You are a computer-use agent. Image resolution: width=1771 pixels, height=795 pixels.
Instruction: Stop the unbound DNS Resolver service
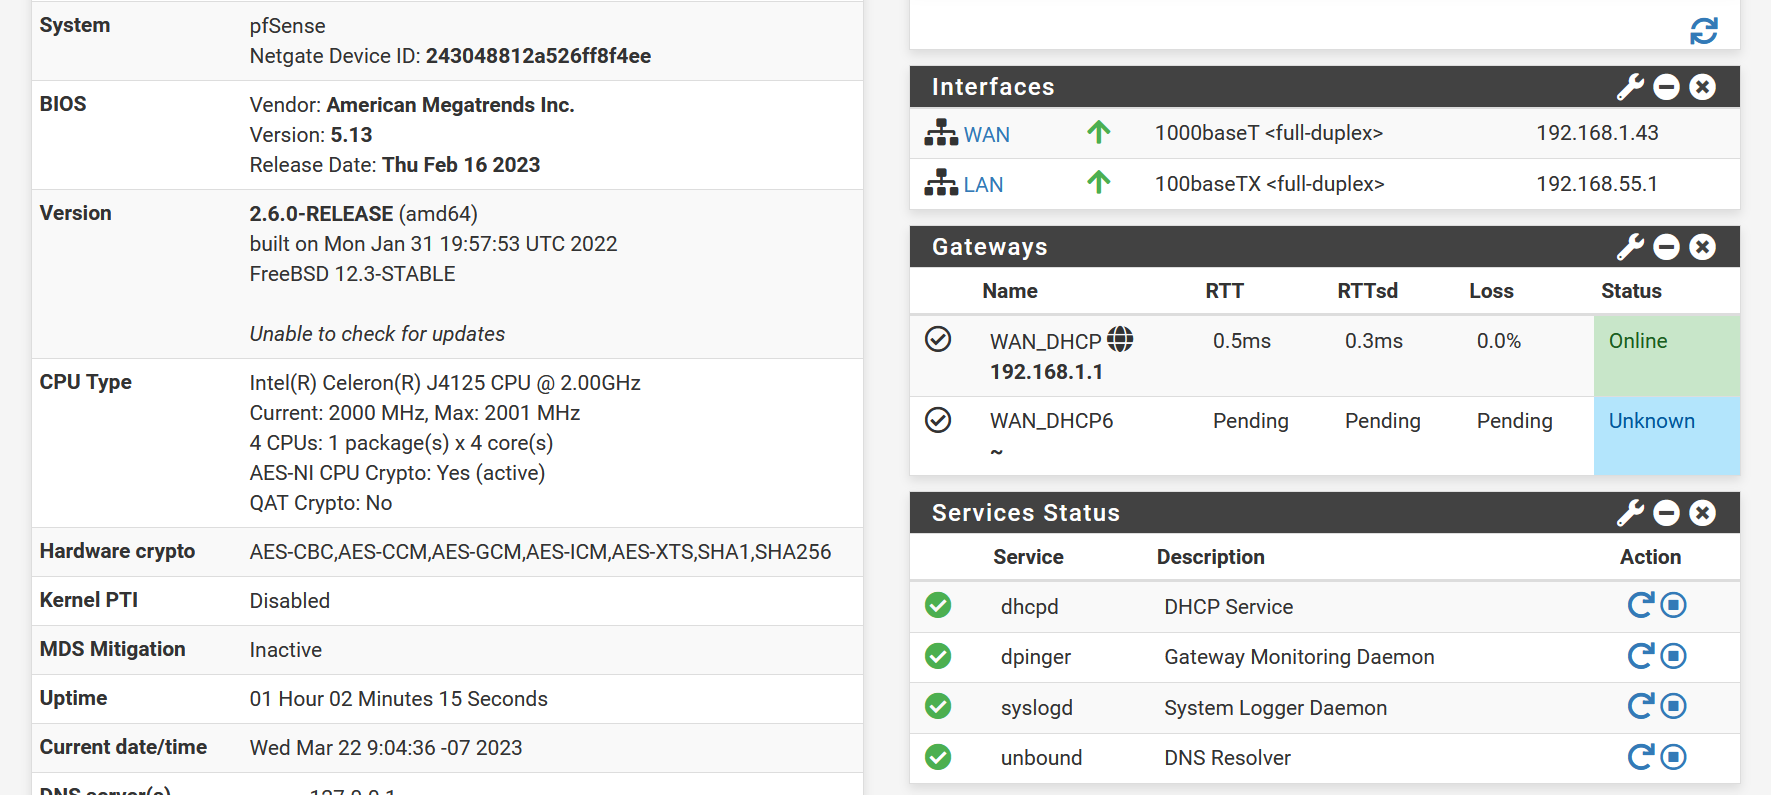(x=1674, y=757)
